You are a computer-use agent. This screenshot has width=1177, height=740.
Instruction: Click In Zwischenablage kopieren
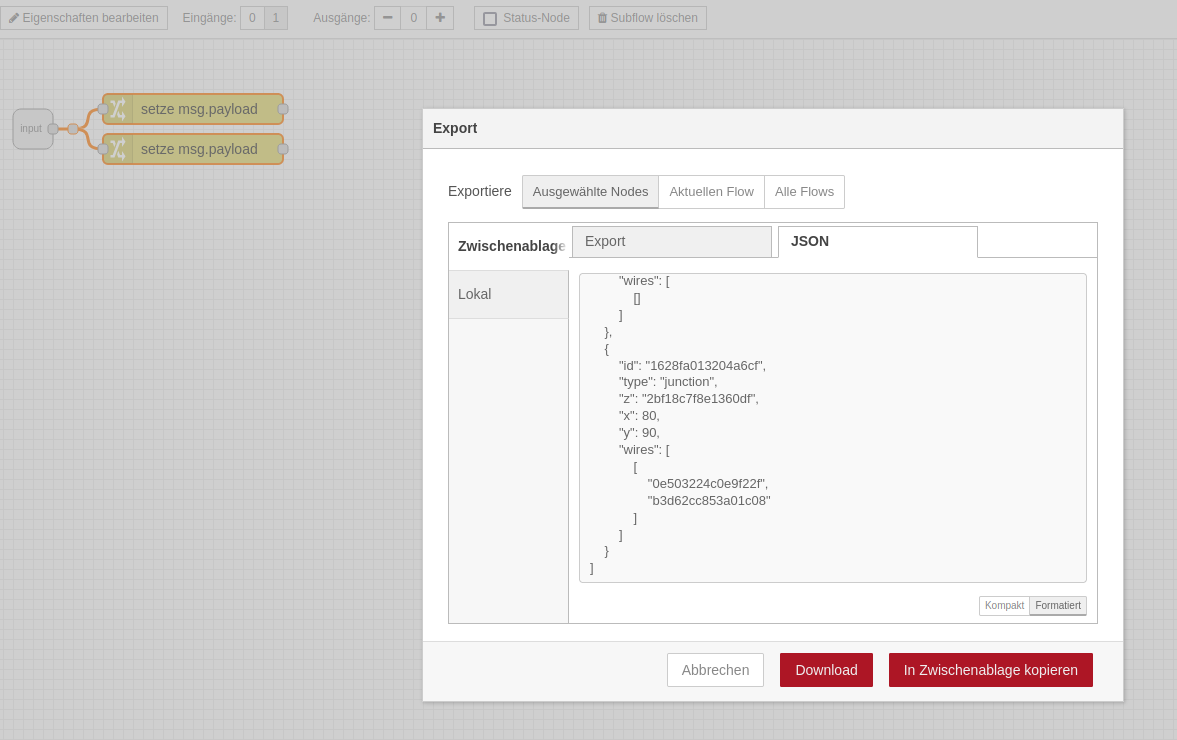[990, 669]
